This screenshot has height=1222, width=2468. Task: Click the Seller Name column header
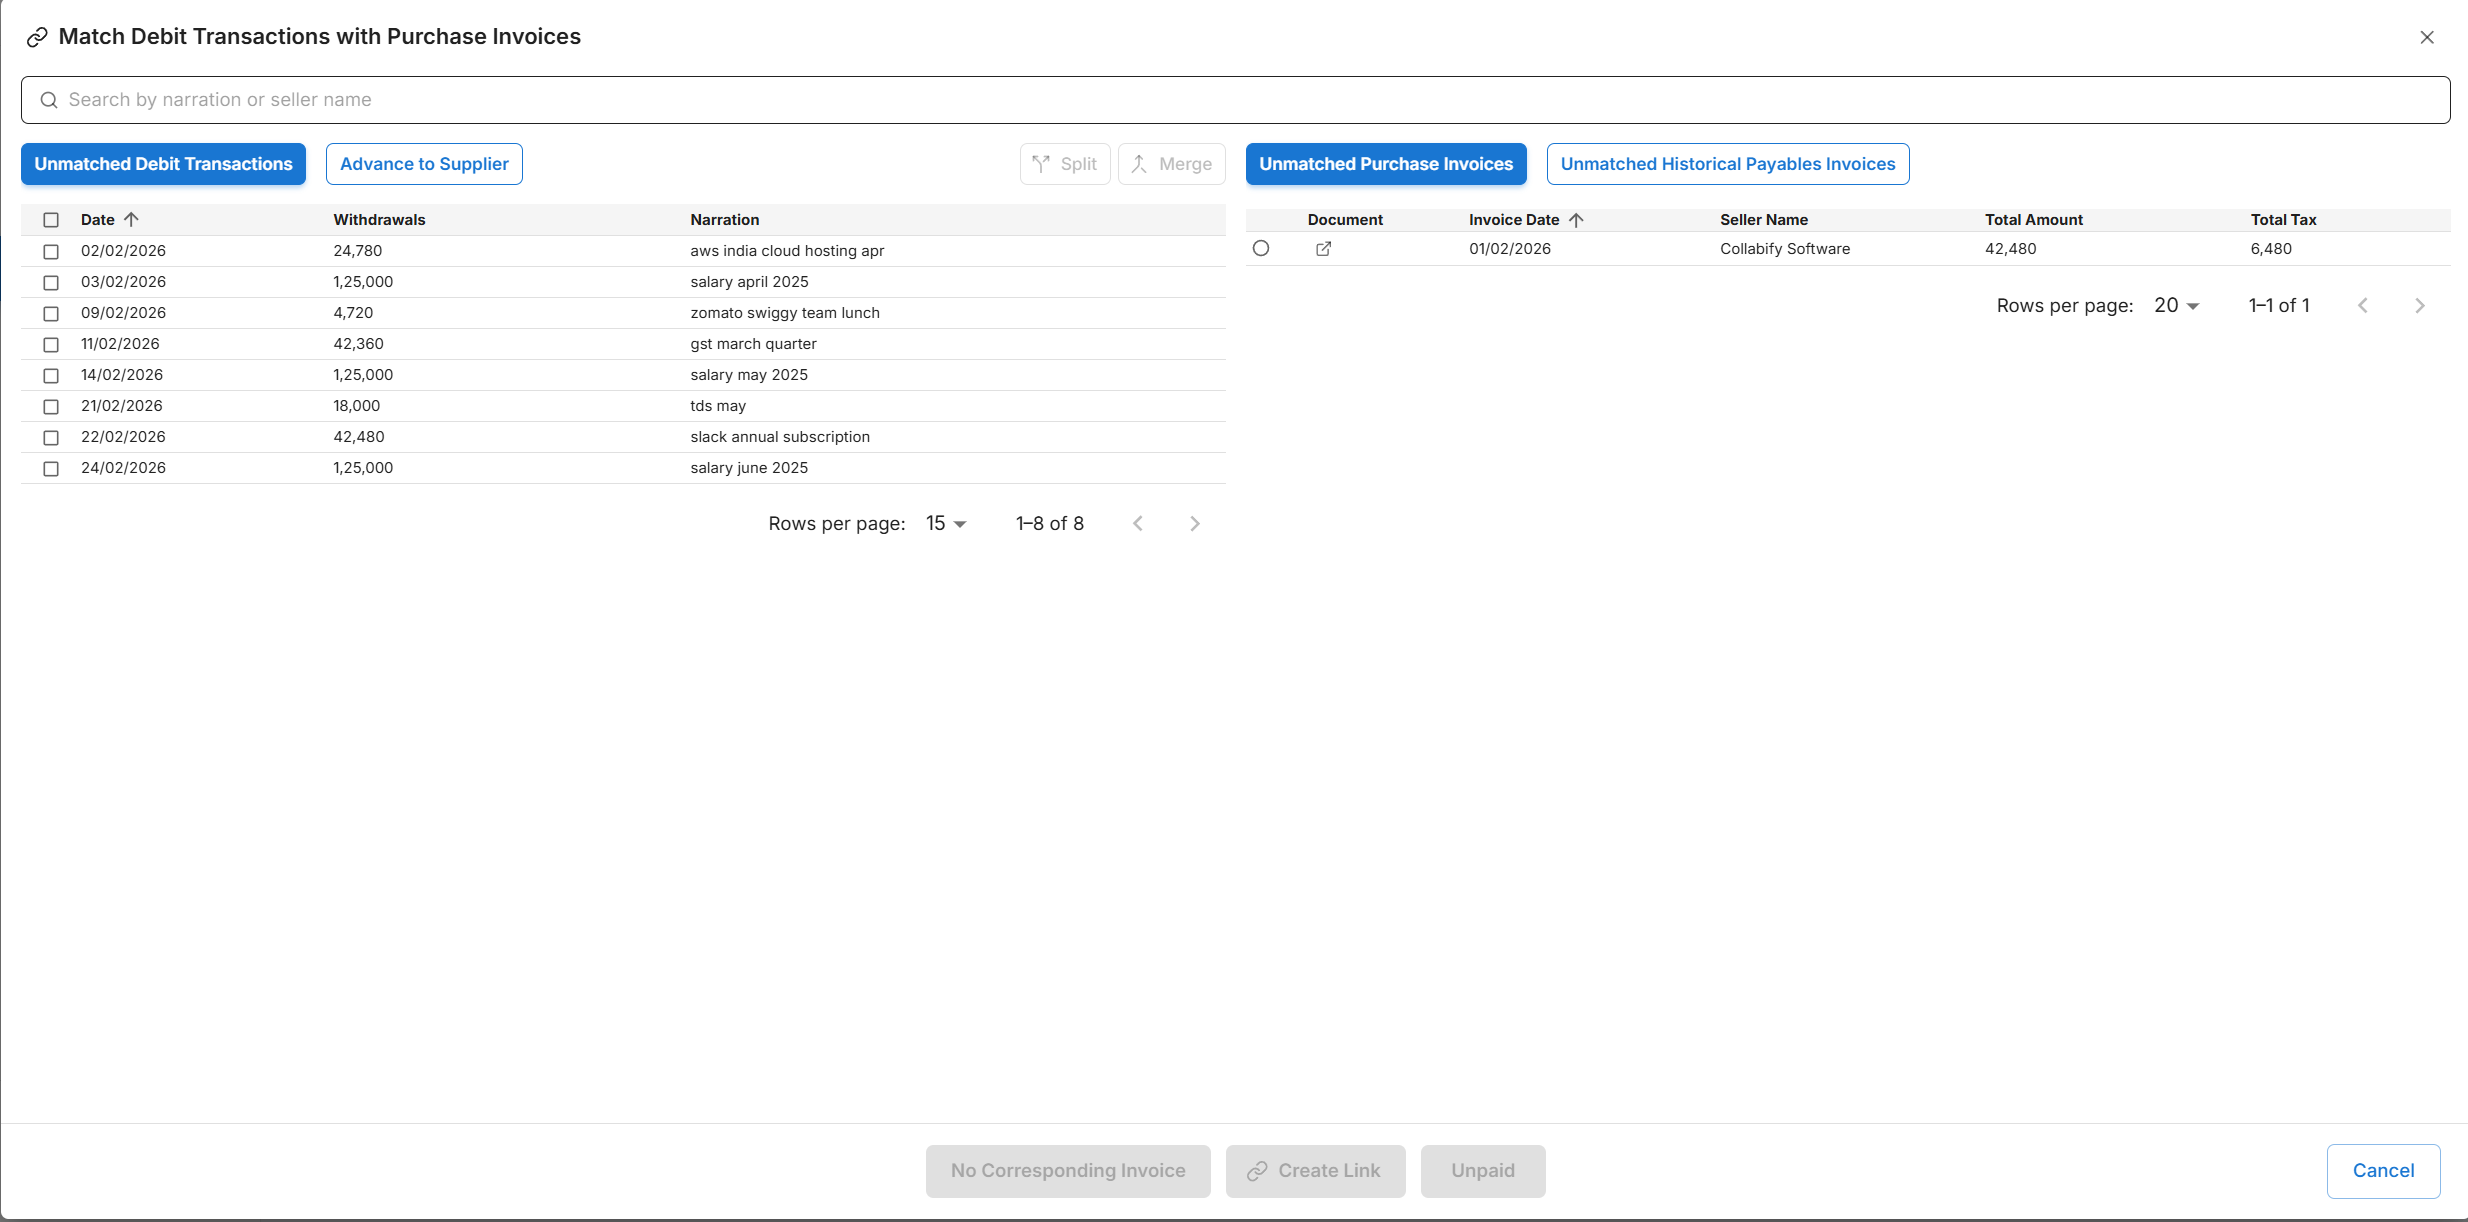(x=1764, y=220)
